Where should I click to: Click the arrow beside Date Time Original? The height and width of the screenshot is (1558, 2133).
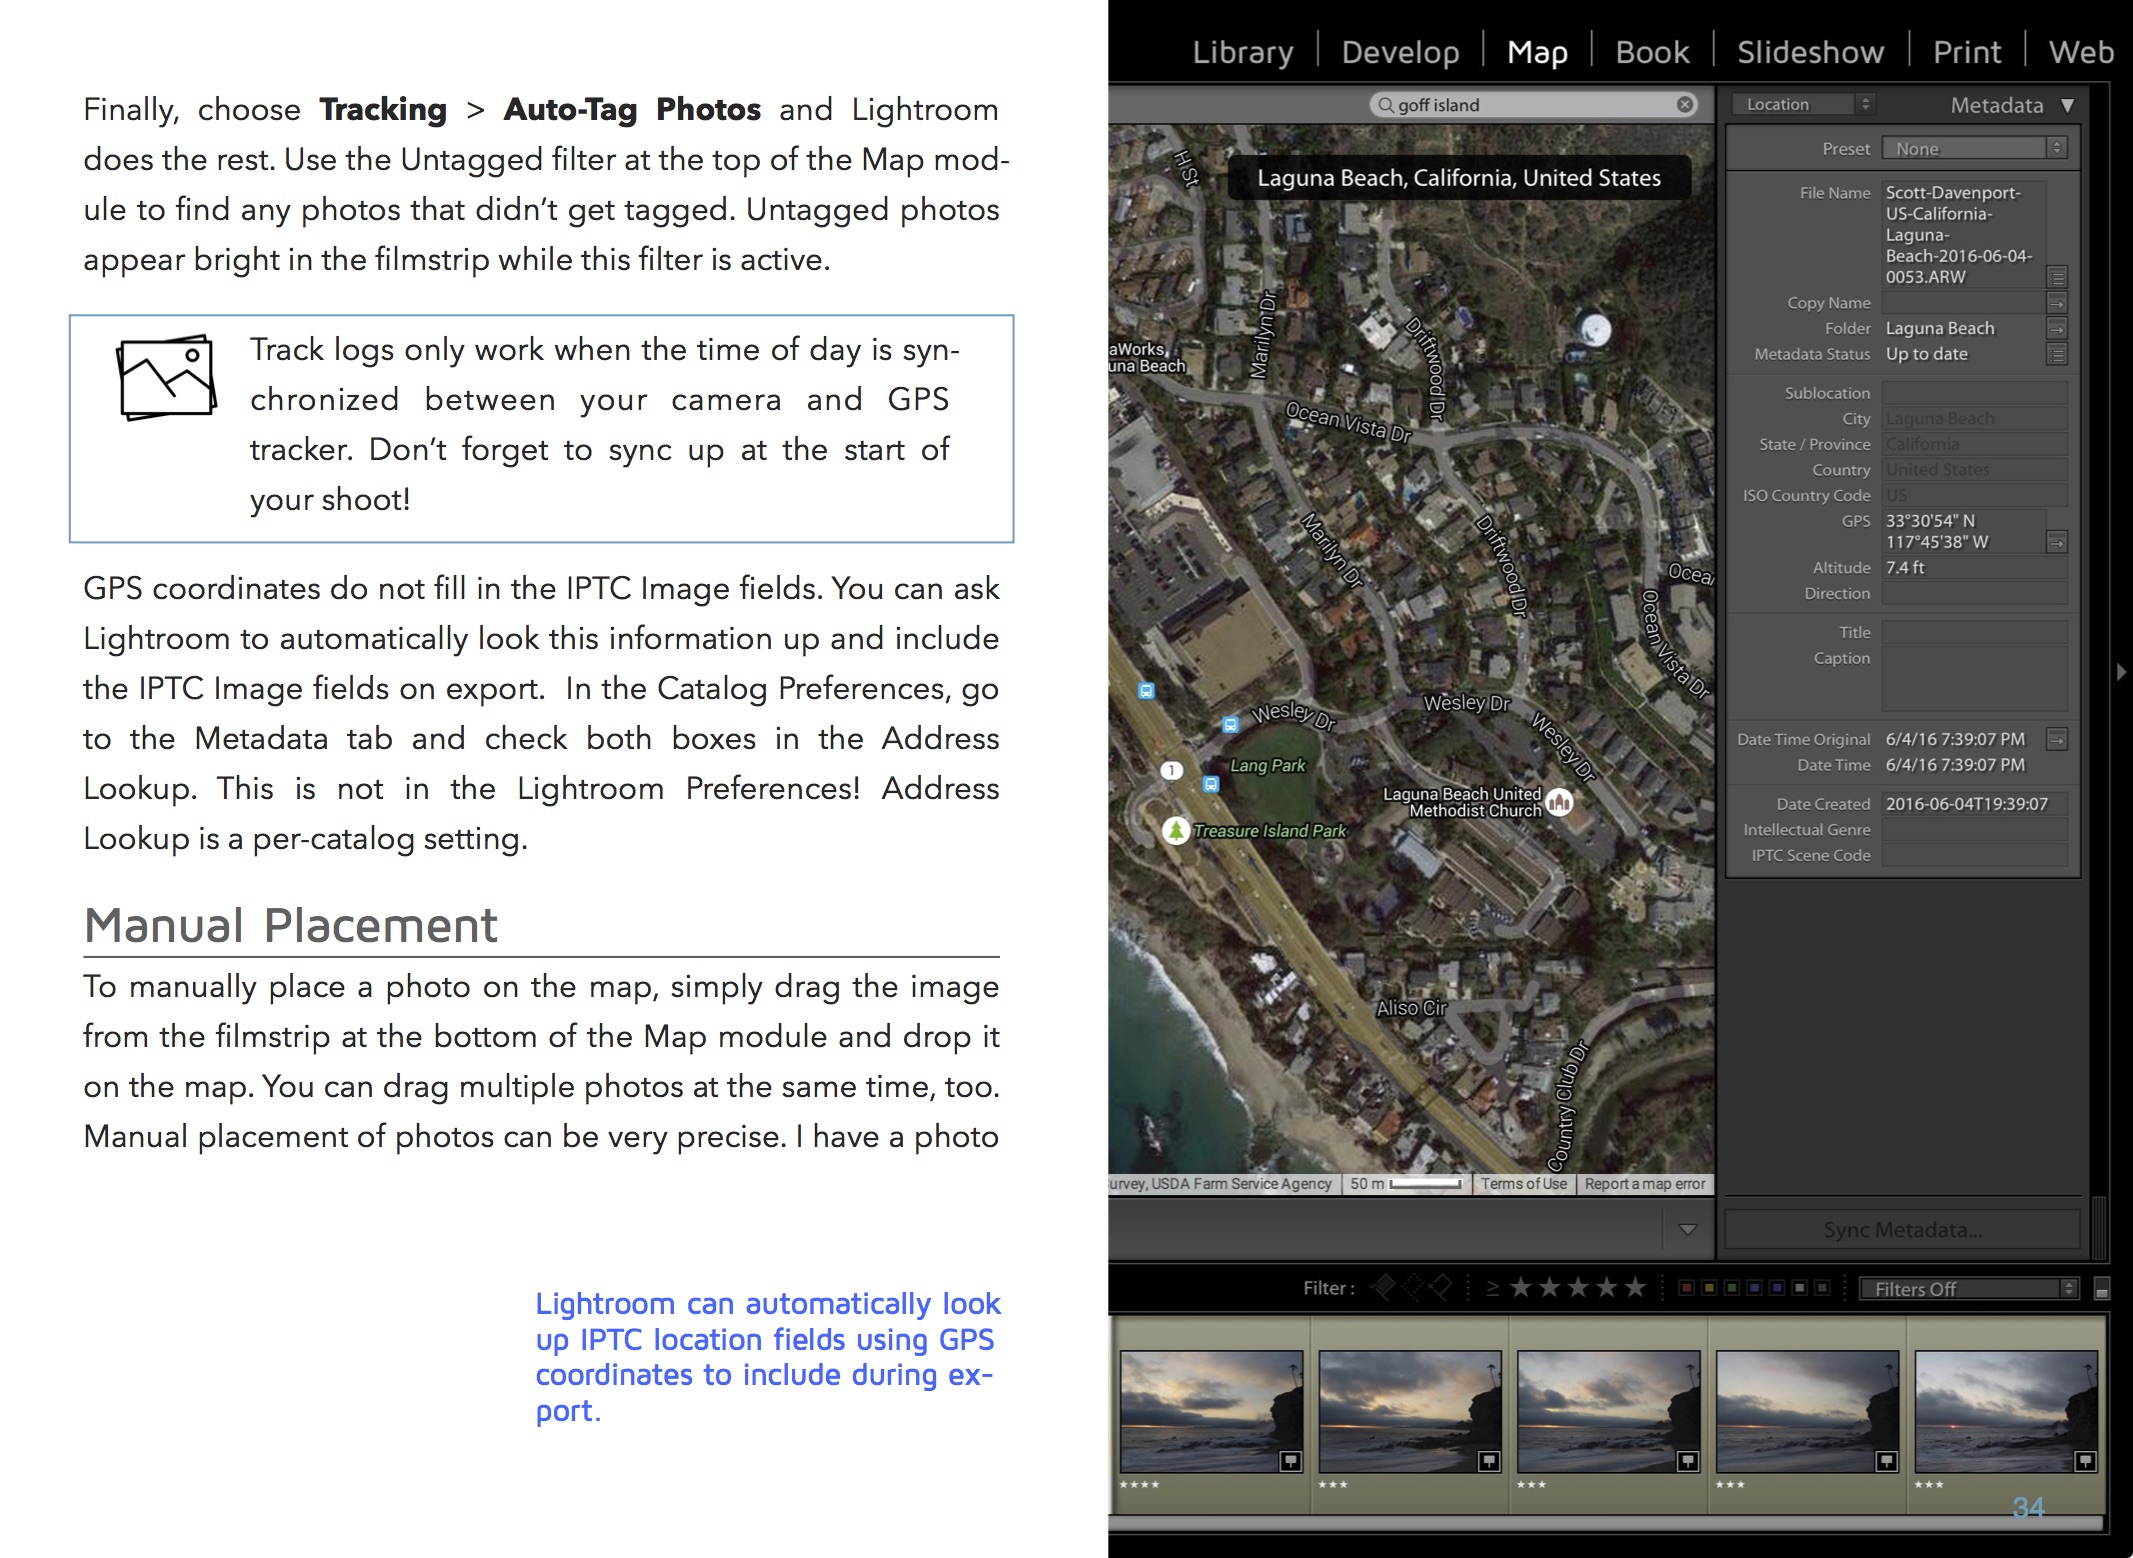pyautogui.click(x=2057, y=739)
